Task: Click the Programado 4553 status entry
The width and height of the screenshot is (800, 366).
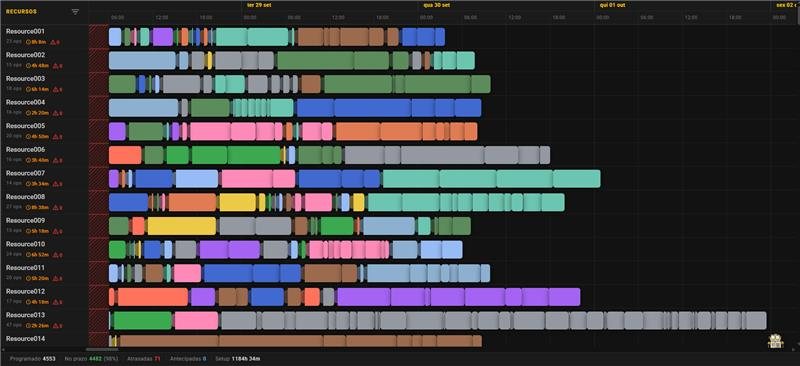Action: [33, 359]
